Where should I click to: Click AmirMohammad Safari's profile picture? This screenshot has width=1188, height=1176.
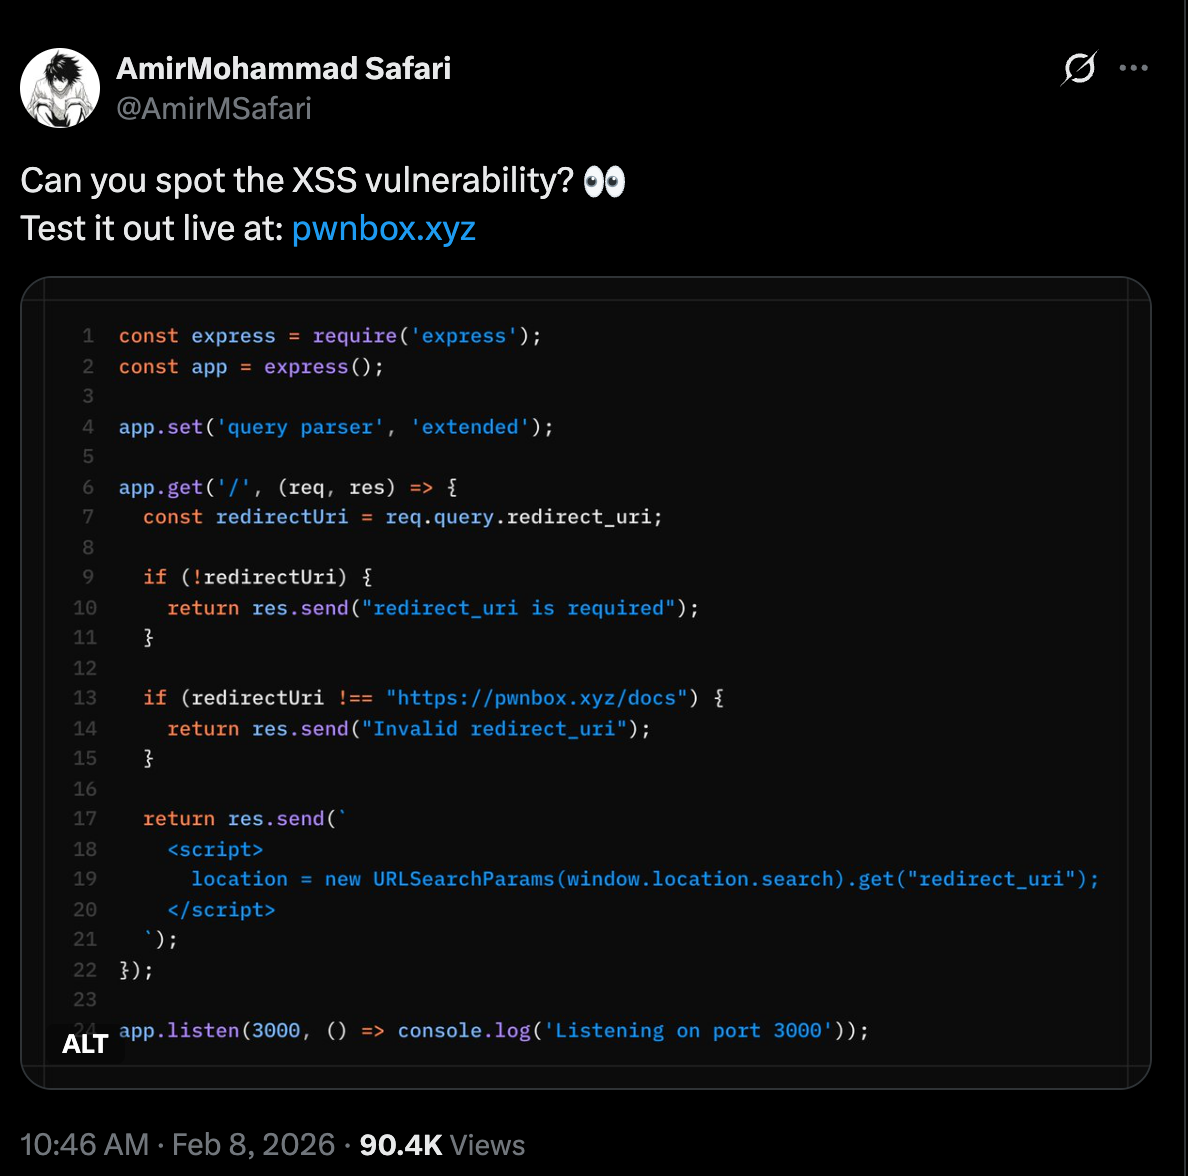click(x=60, y=87)
